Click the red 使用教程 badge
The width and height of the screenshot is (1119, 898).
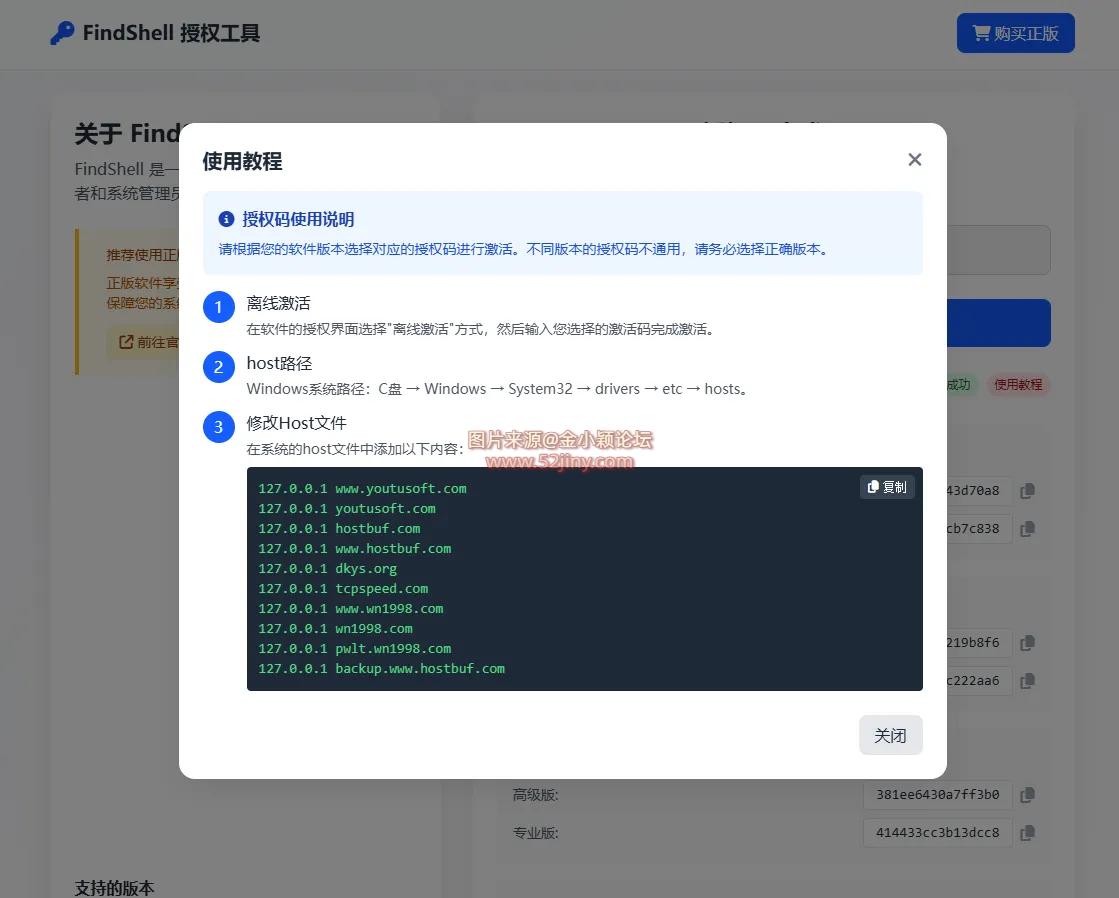pos(1018,384)
